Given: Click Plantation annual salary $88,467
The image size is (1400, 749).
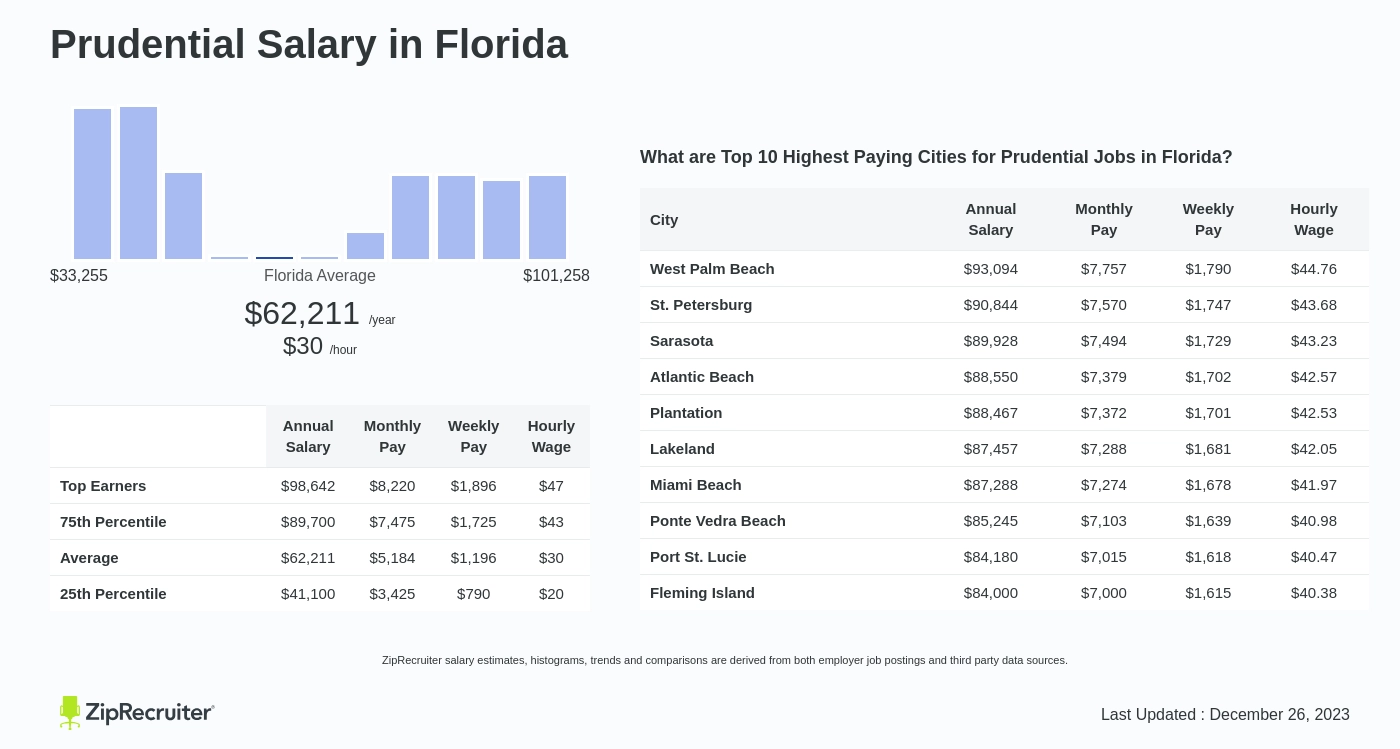Looking at the screenshot, I should (x=991, y=413).
